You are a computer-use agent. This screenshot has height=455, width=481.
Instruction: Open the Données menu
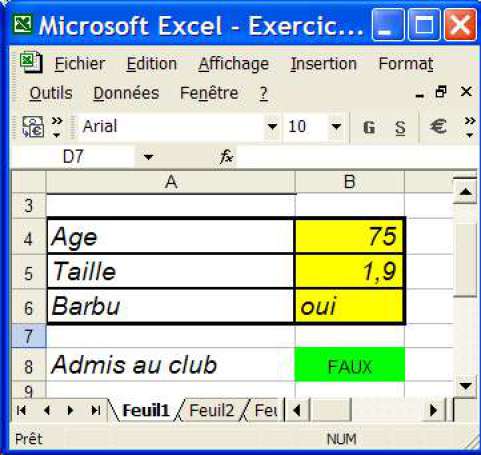point(126,93)
